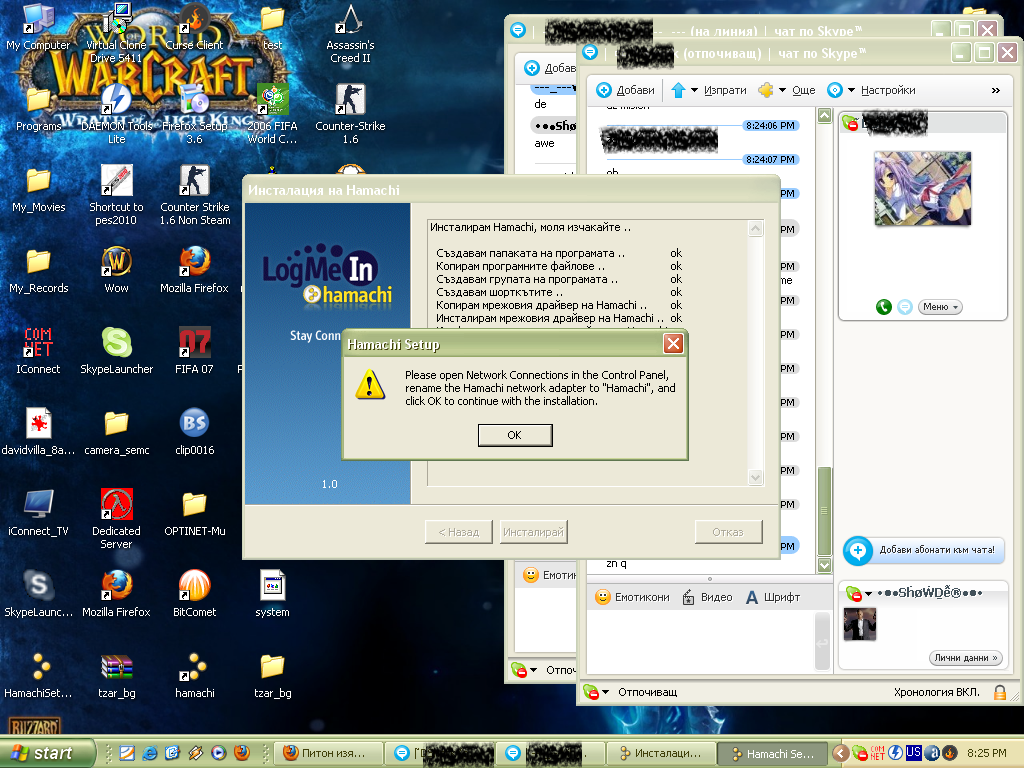This screenshot has width=1024, height=768.
Task: Select the HamachiSet... installer icon
Action: click(38, 675)
